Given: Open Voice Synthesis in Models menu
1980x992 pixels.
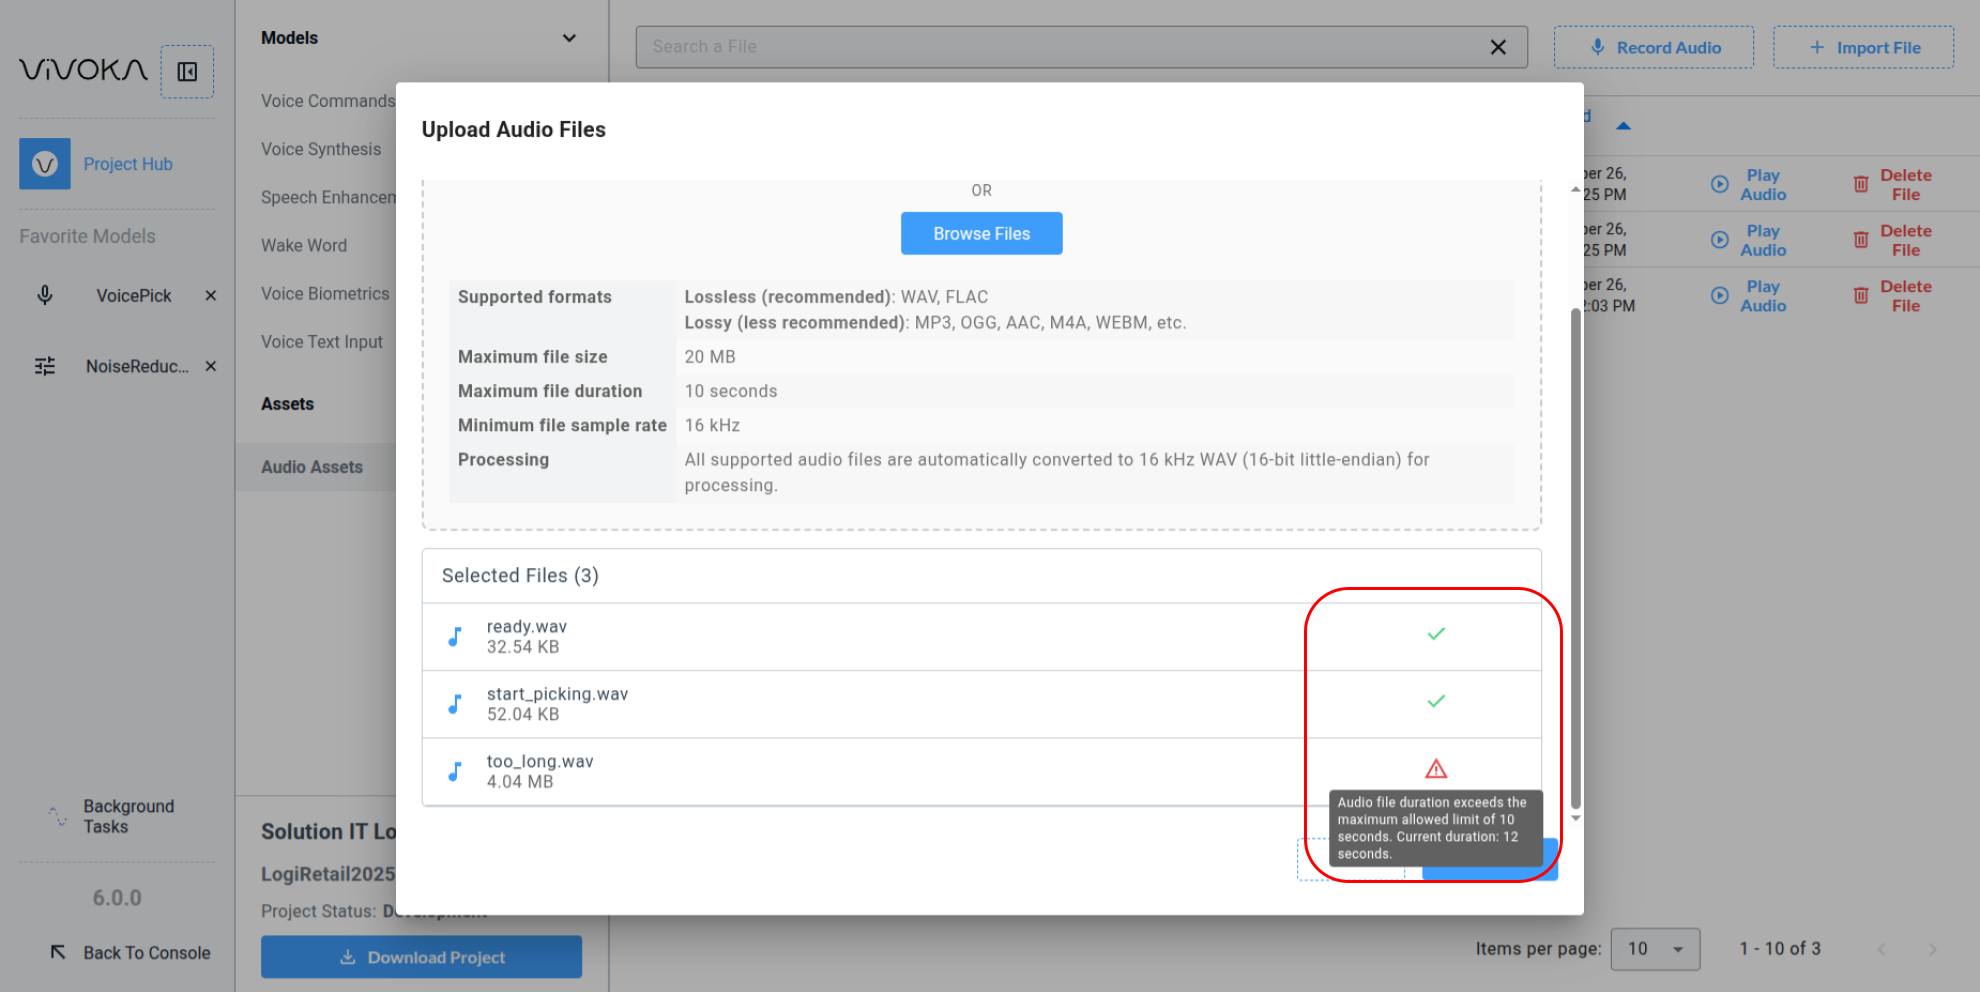Looking at the screenshot, I should pyautogui.click(x=321, y=149).
